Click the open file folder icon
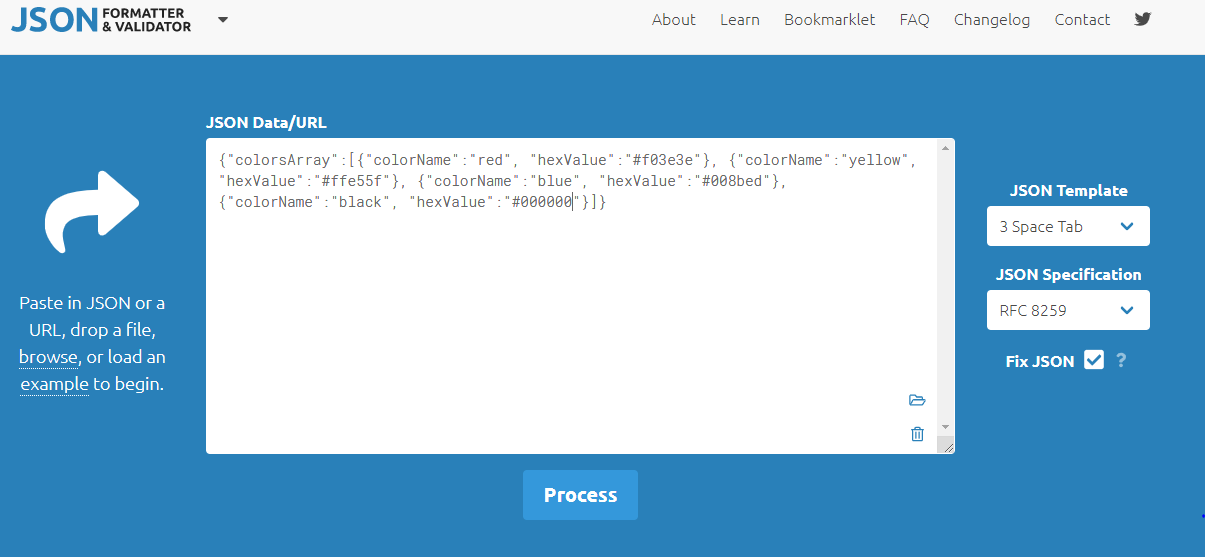1205x557 pixels. pos(917,400)
